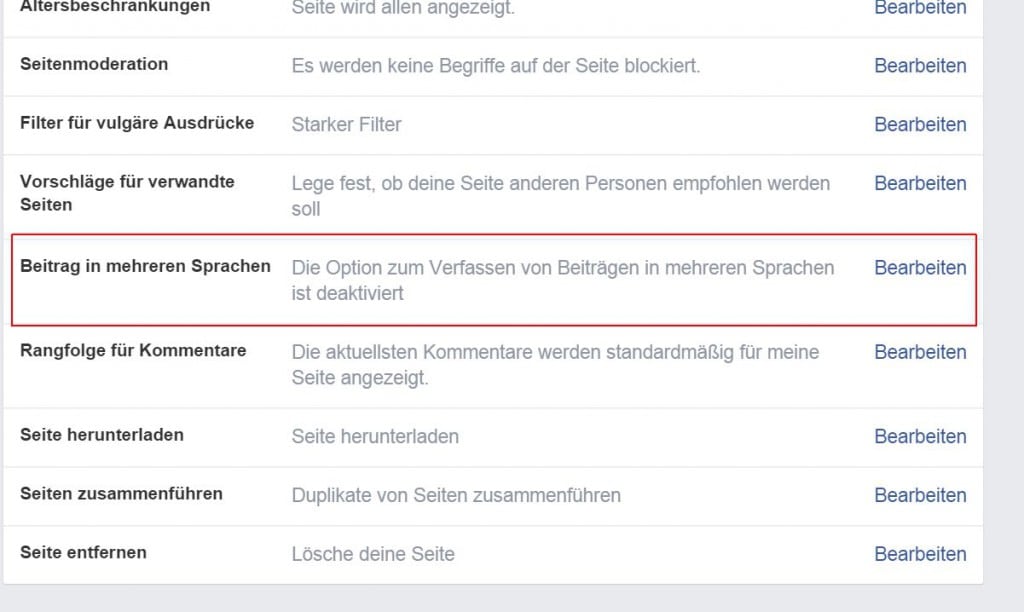Click the 'Lösche deine Seite' description
This screenshot has width=1024, height=612.
coord(373,554)
